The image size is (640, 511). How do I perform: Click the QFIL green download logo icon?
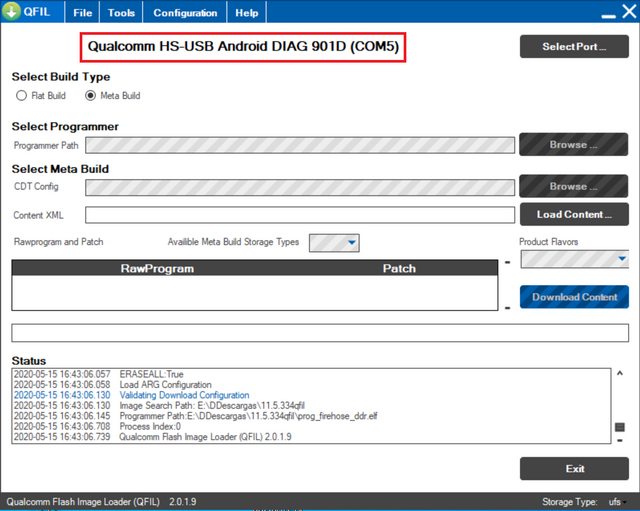point(11,11)
